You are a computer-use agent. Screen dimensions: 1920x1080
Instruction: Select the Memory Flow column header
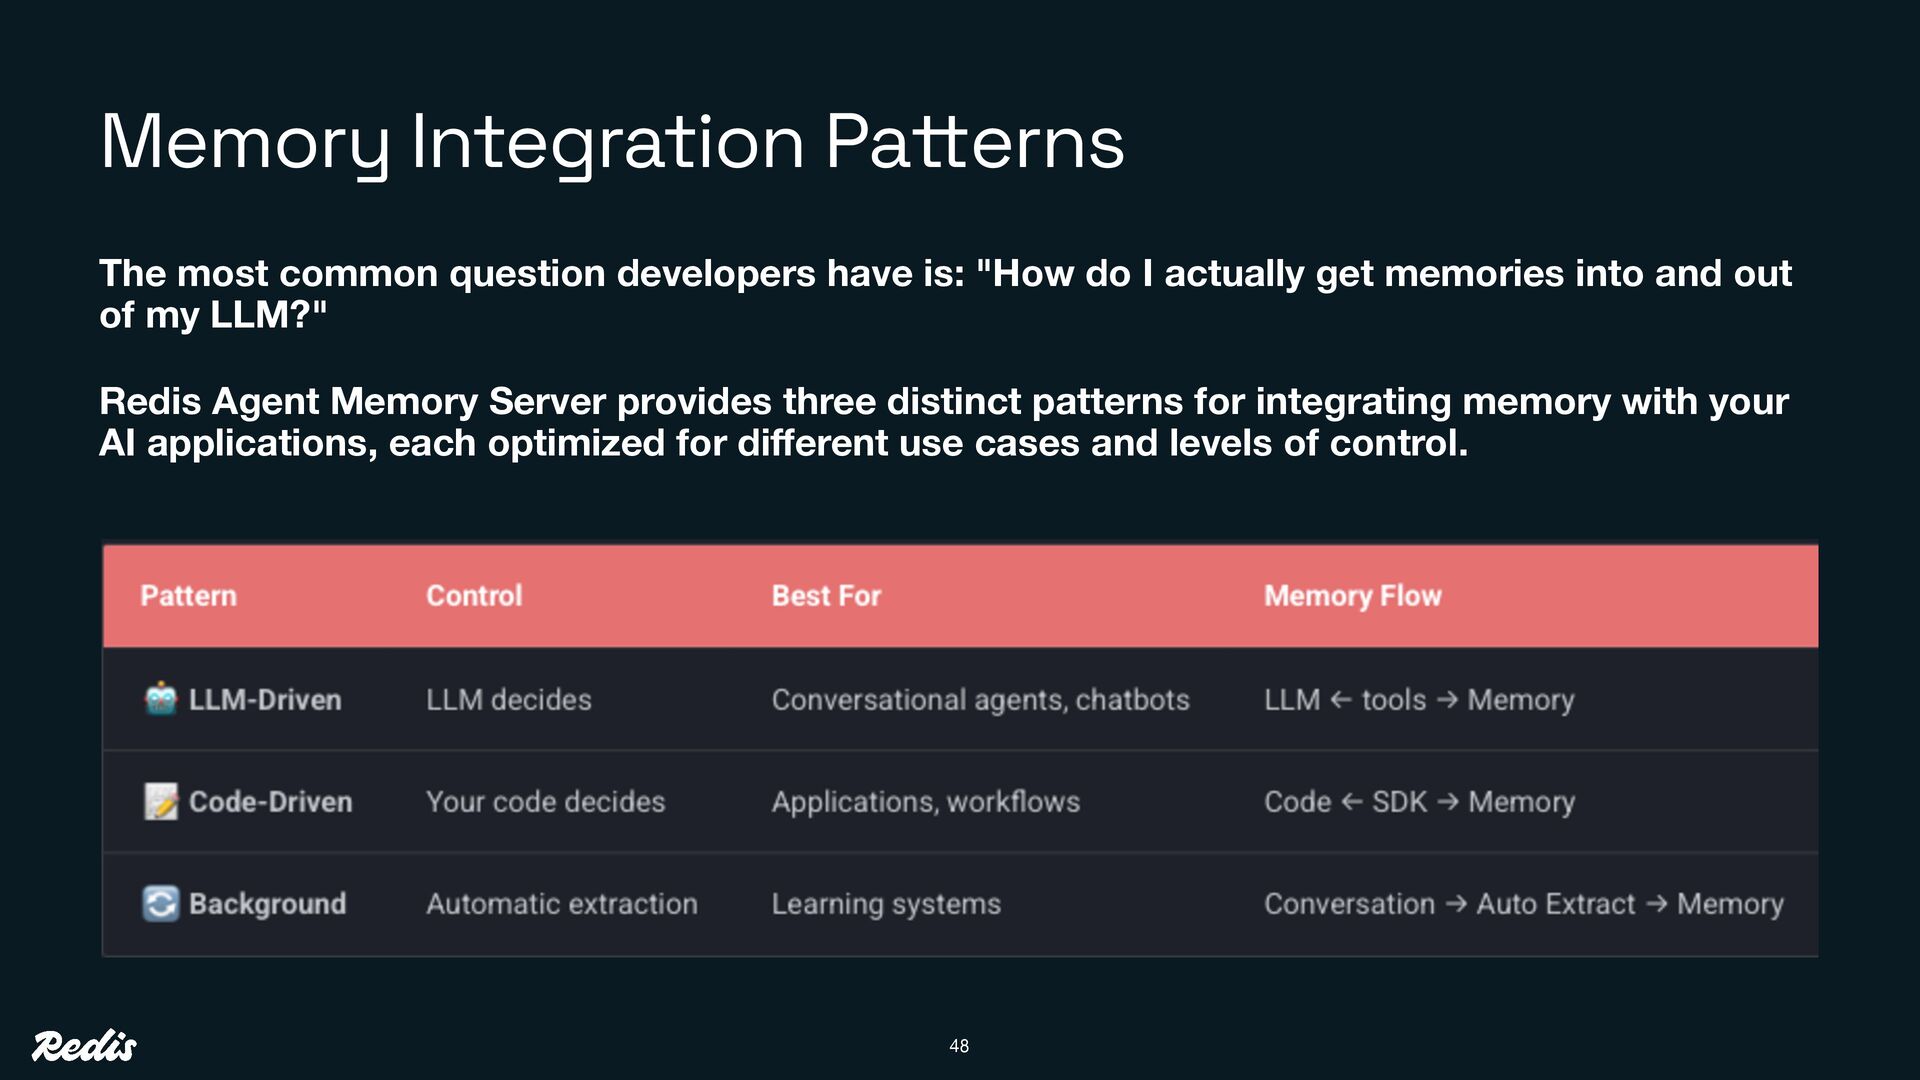[x=1352, y=596]
